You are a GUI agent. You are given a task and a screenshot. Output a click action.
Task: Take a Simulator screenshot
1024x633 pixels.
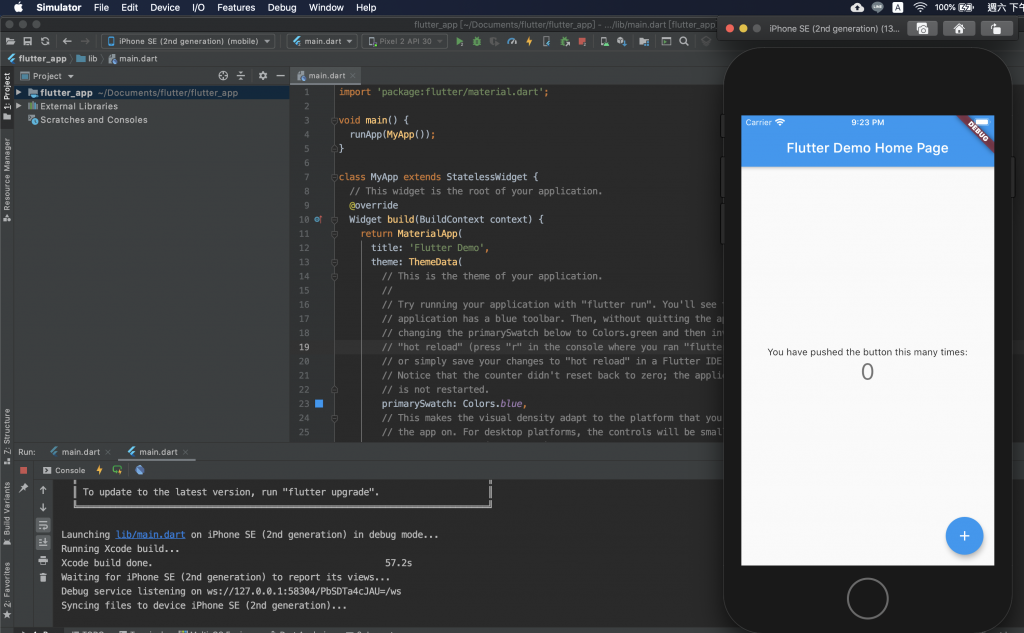click(922, 29)
